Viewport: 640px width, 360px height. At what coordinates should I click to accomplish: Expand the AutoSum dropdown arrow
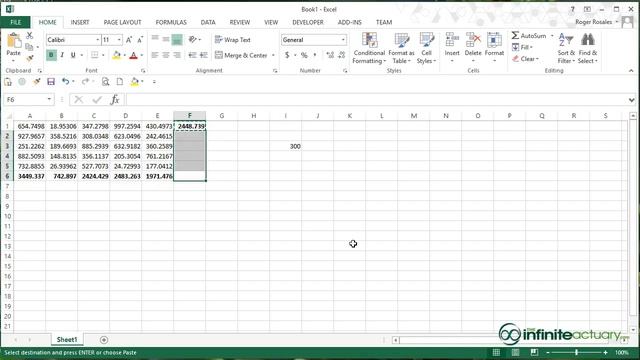[552, 36]
